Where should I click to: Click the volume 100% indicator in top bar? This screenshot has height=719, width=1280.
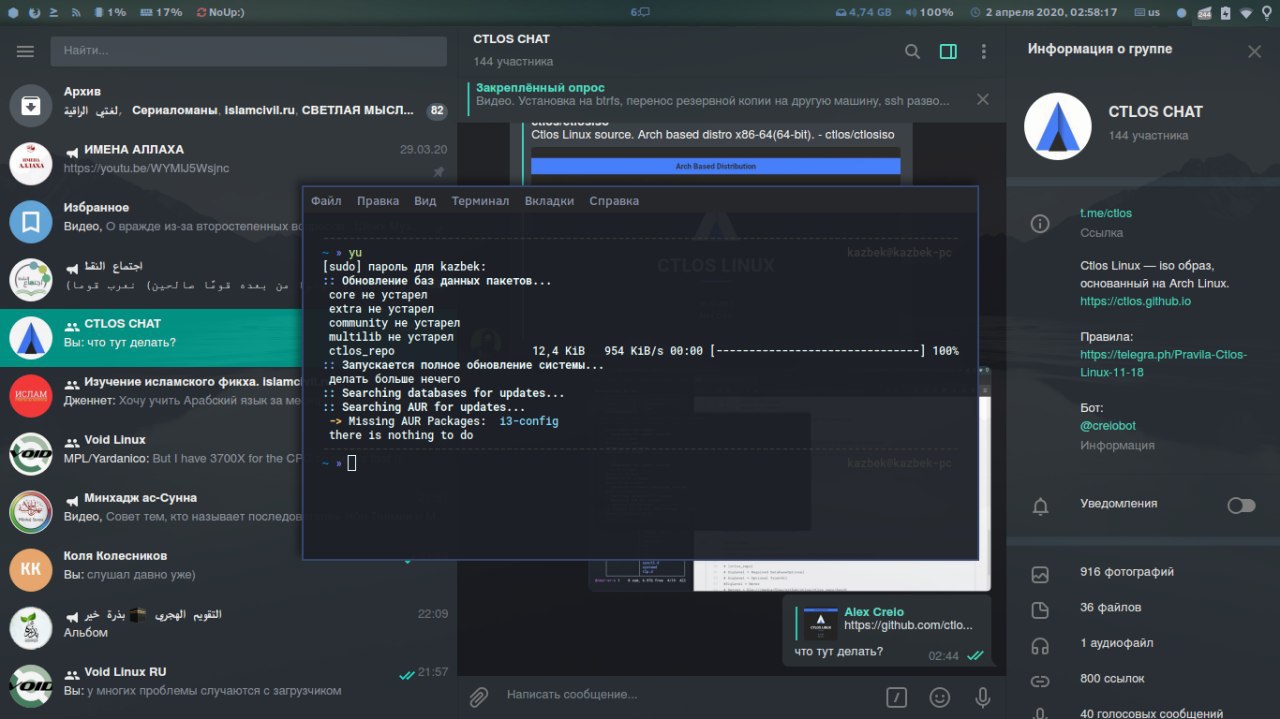point(929,12)
